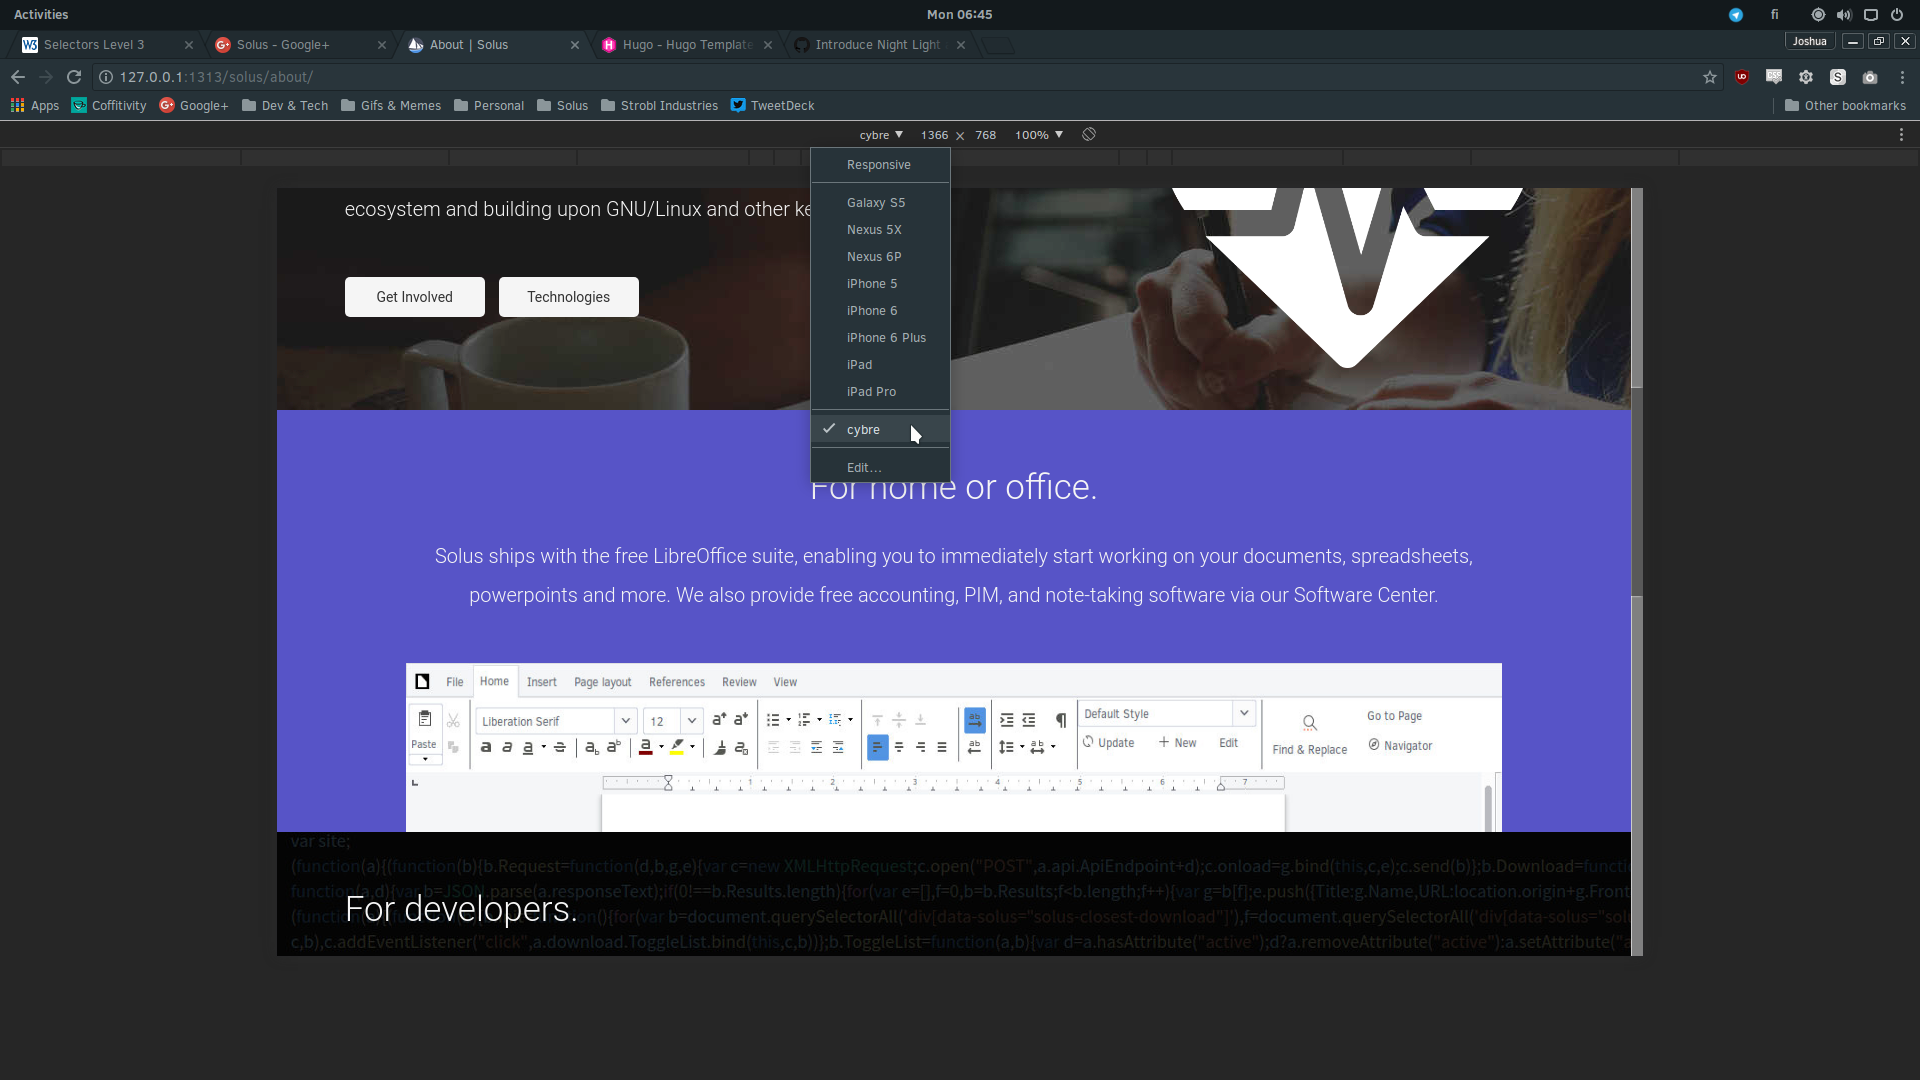Click the Get Involved button

click(x=415, y=297)
